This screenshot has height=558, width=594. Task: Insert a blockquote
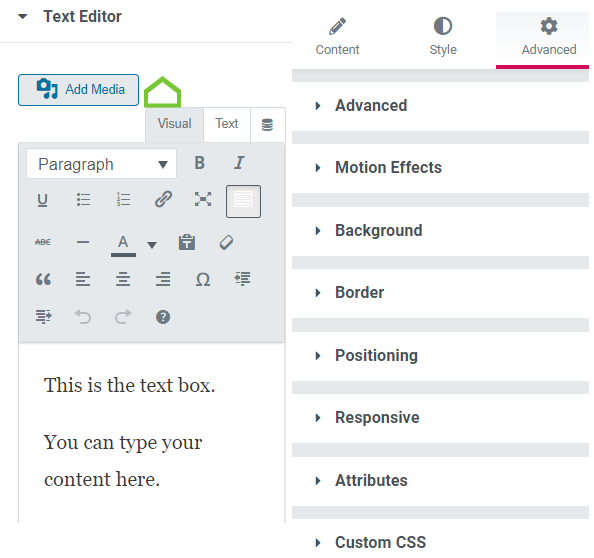tap(43, 280)
